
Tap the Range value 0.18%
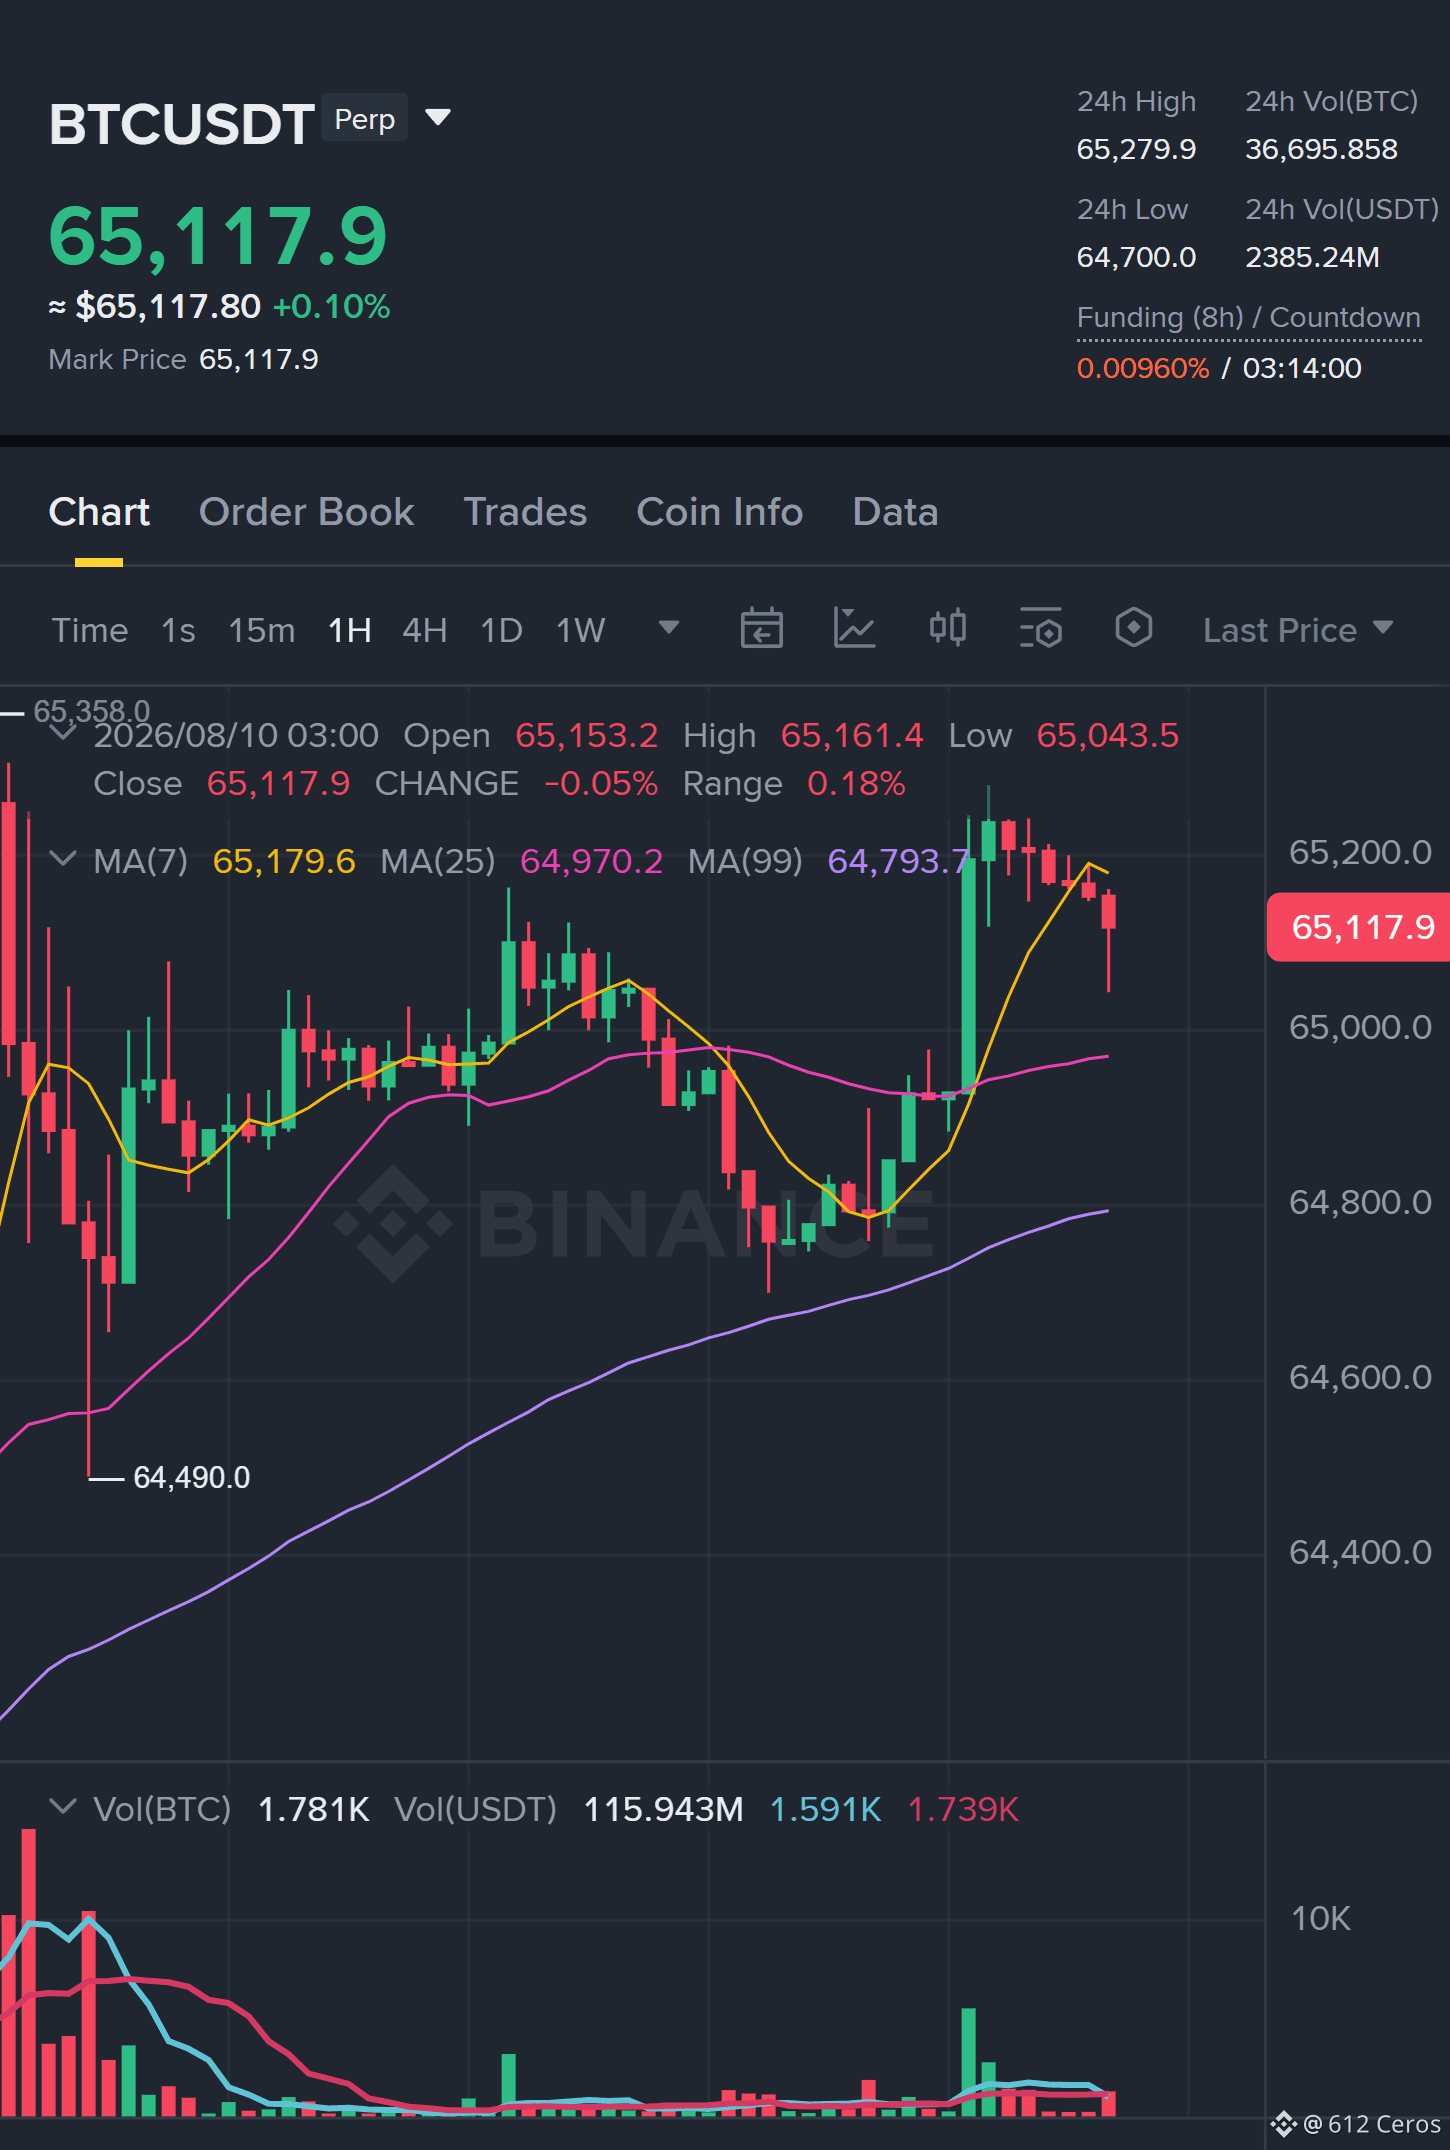tap(856, 783)
